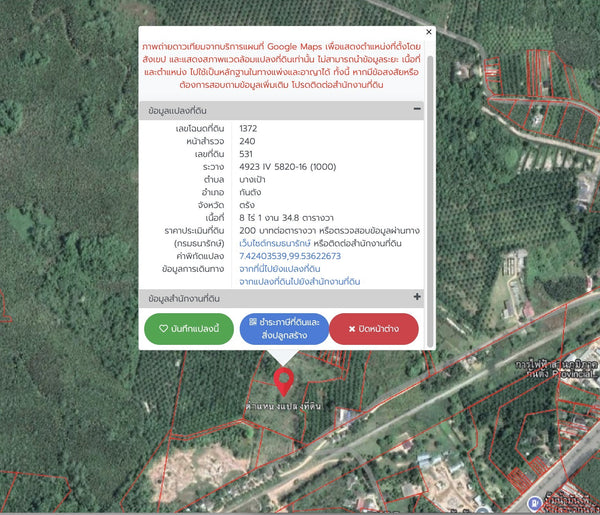Click the red ปิดหน้าต่าง button
The width and height of the screenshot is (600, 515).
click(x=374, y=329)
